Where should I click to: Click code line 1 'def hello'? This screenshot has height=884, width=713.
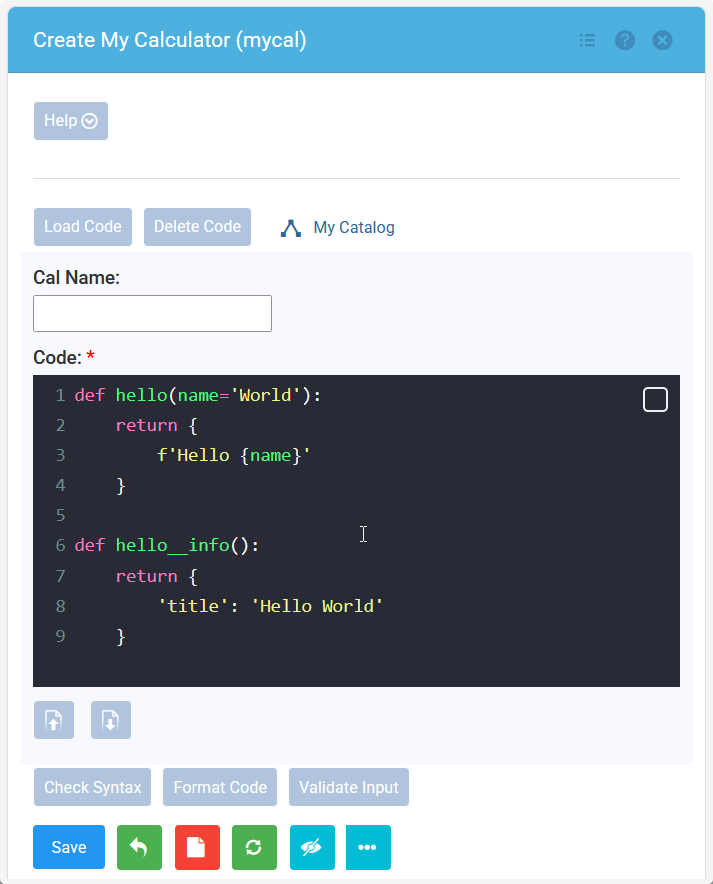coord(198,395)
